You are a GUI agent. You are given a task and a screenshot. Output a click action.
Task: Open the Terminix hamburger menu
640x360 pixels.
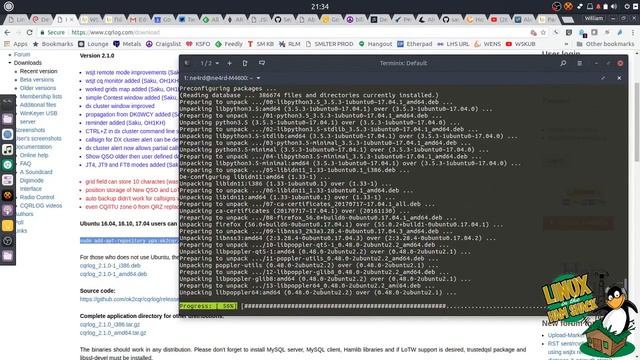click(x=580, y=63)
